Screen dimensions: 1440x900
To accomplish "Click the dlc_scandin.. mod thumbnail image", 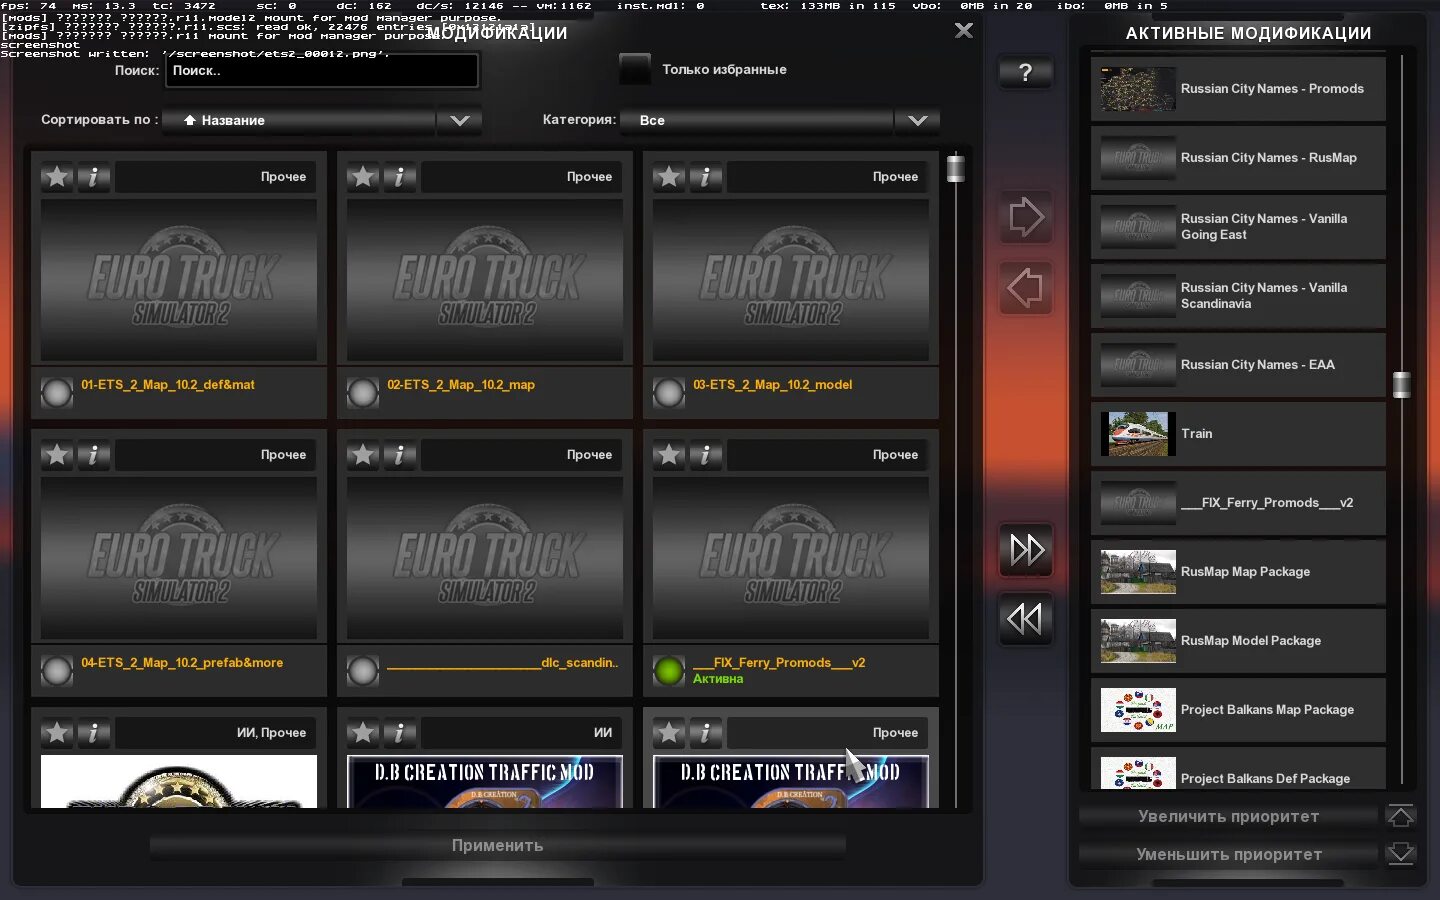I will click(x=485, y=558).
